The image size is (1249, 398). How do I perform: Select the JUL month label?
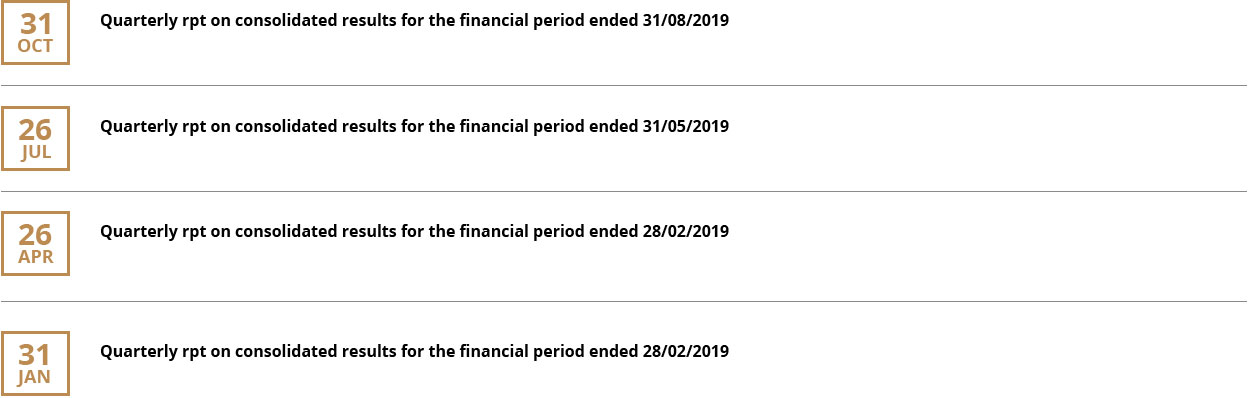[36, 152]
